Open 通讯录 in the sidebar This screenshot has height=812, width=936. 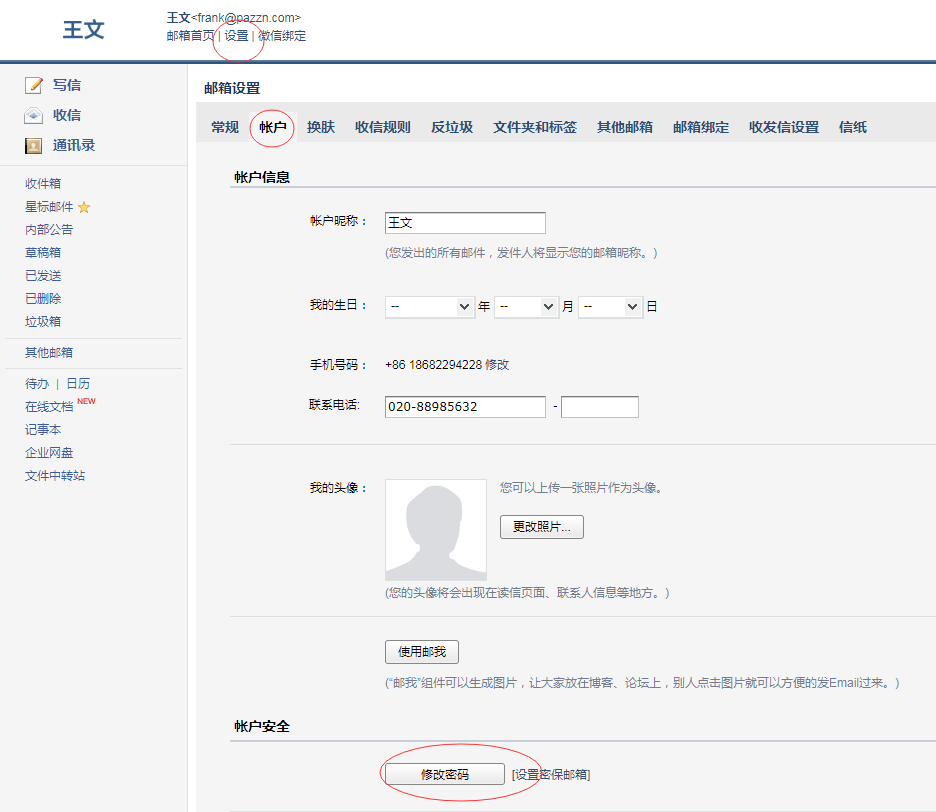[x=73, y=146]
